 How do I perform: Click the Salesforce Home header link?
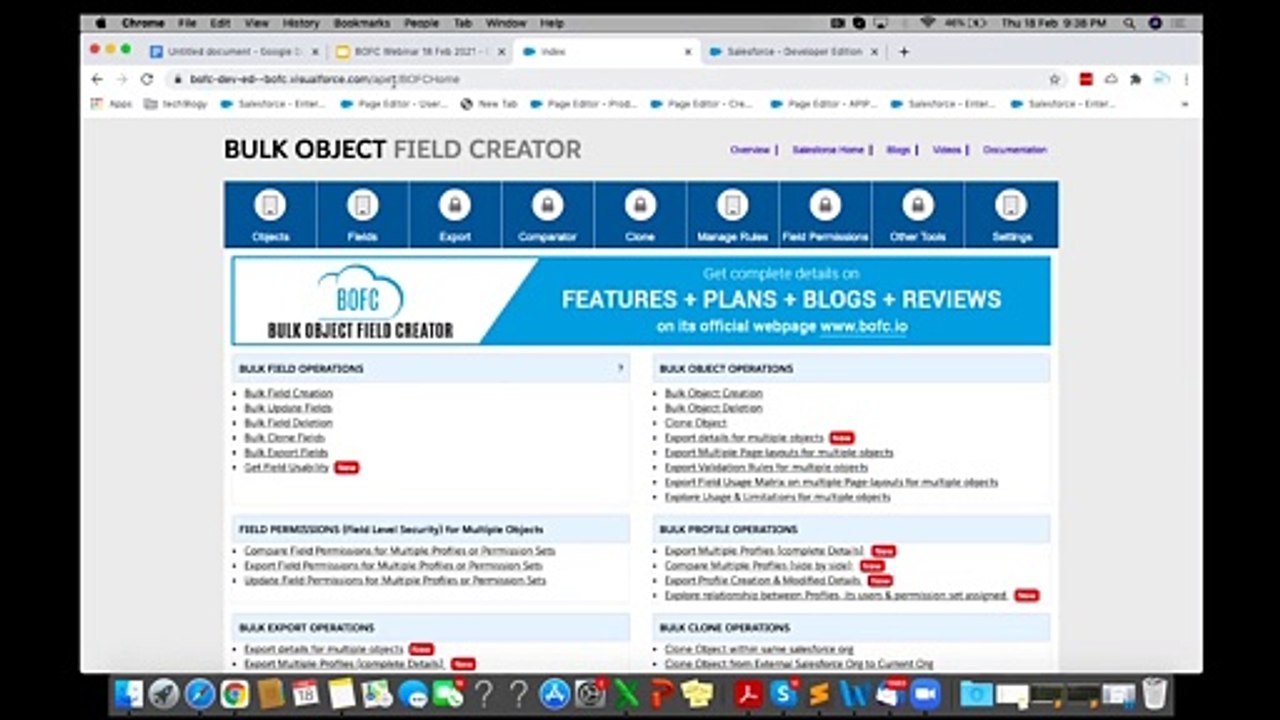827,150
